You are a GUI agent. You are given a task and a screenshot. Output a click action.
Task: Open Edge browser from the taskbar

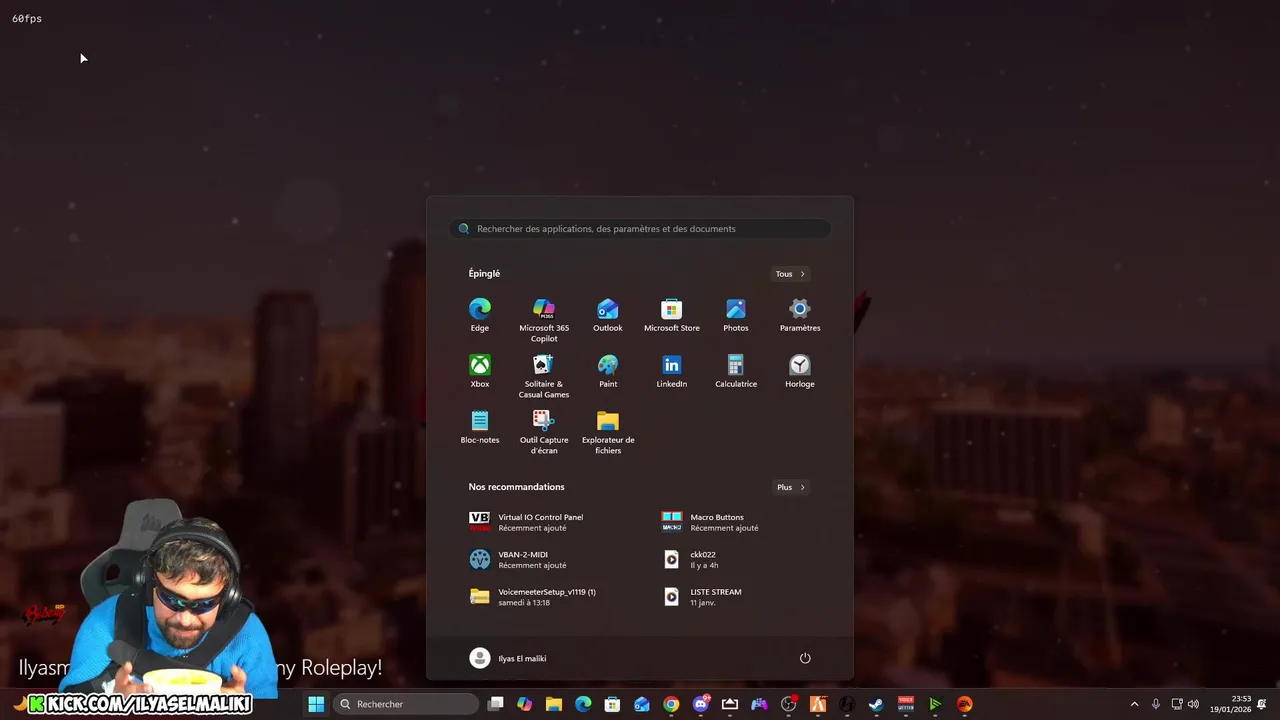point(583,704)
